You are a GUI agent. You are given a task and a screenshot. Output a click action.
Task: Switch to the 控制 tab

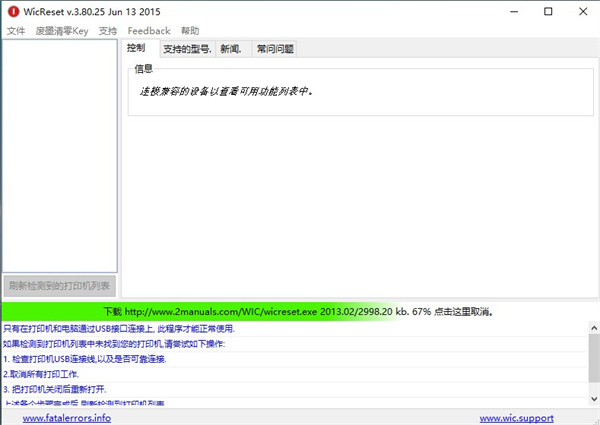pos(140,48)
